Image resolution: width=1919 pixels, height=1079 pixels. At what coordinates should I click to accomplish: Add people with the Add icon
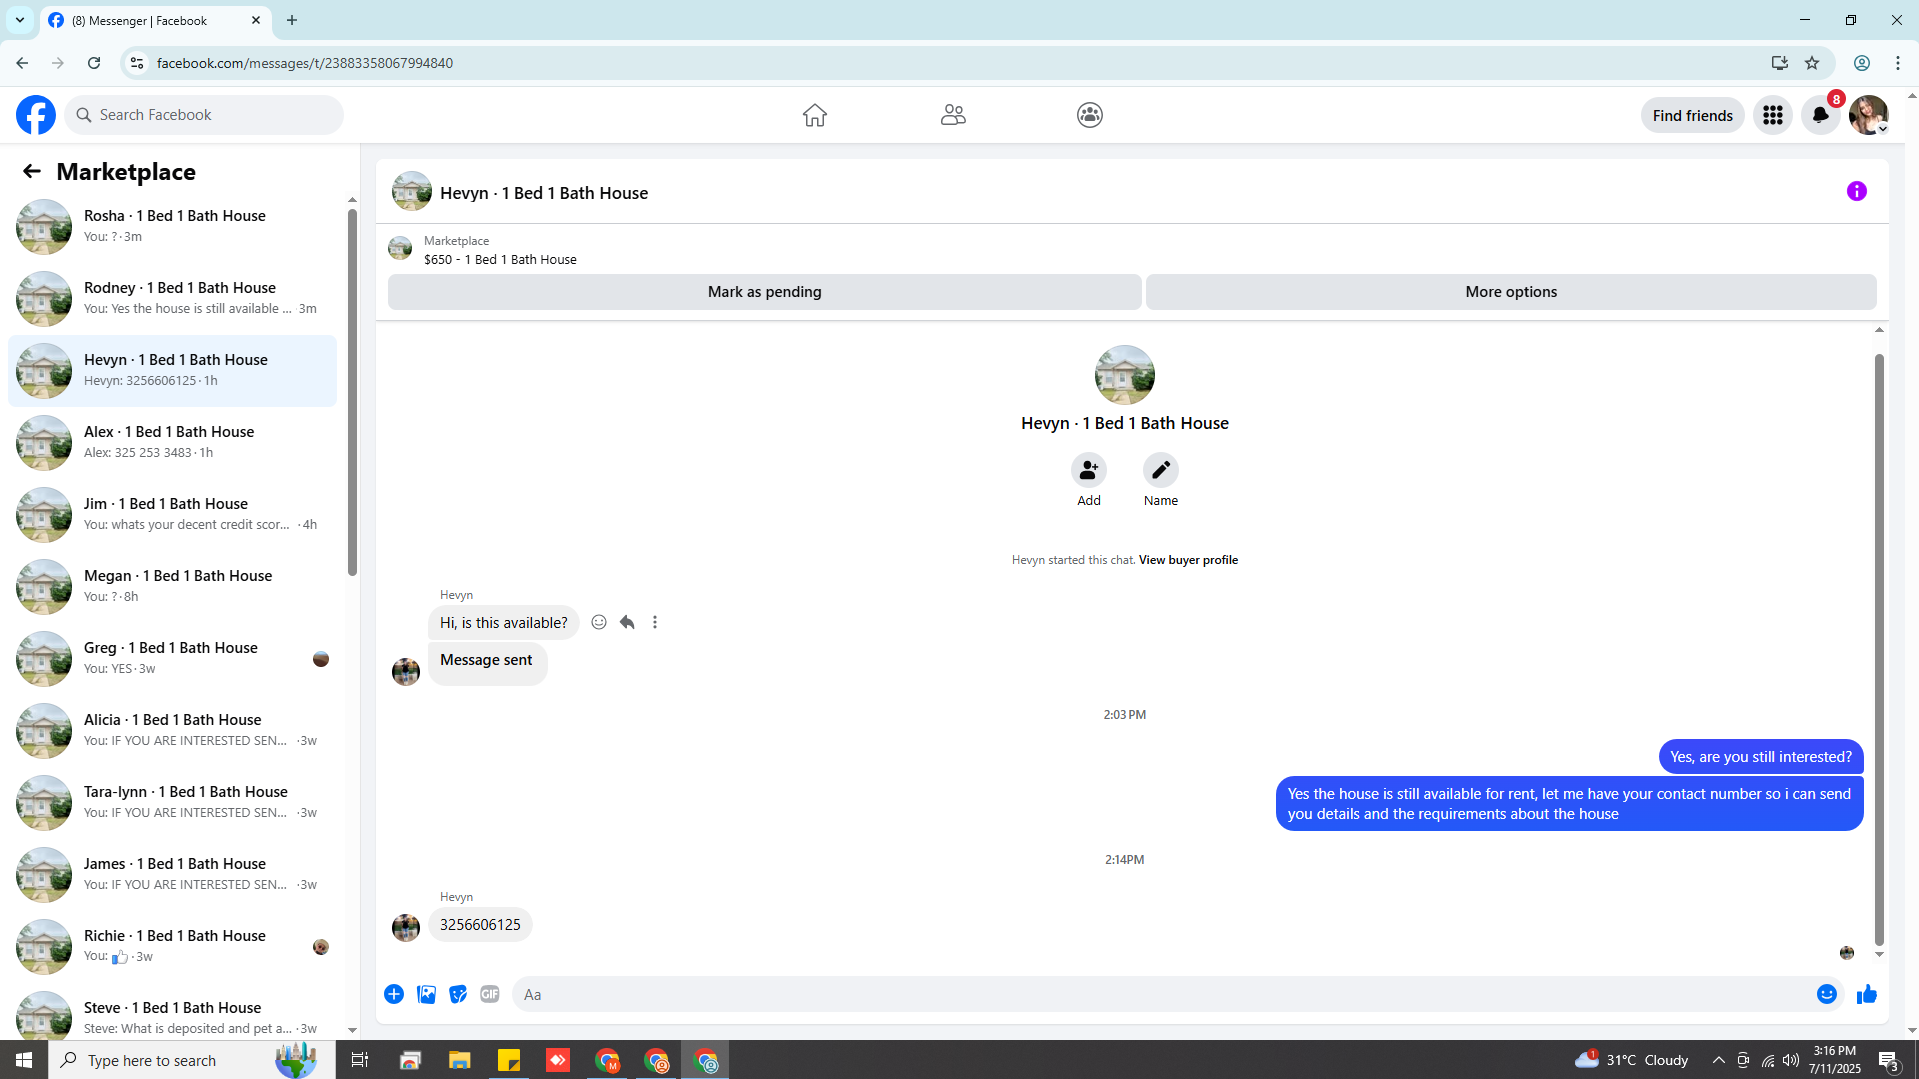1089,470
